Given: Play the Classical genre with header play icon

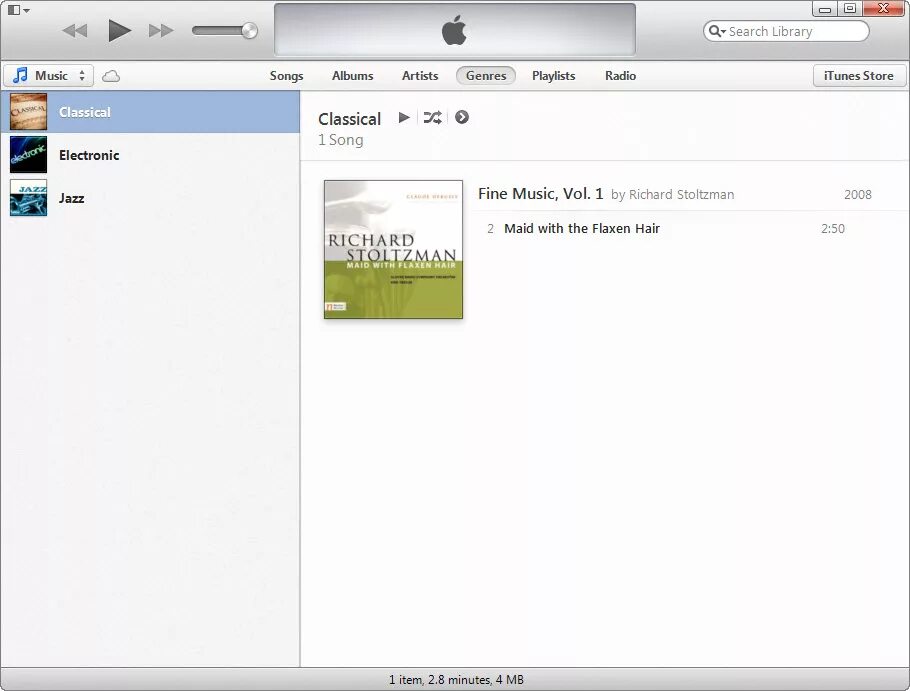Looking at the screenshot, I should 404,118.
